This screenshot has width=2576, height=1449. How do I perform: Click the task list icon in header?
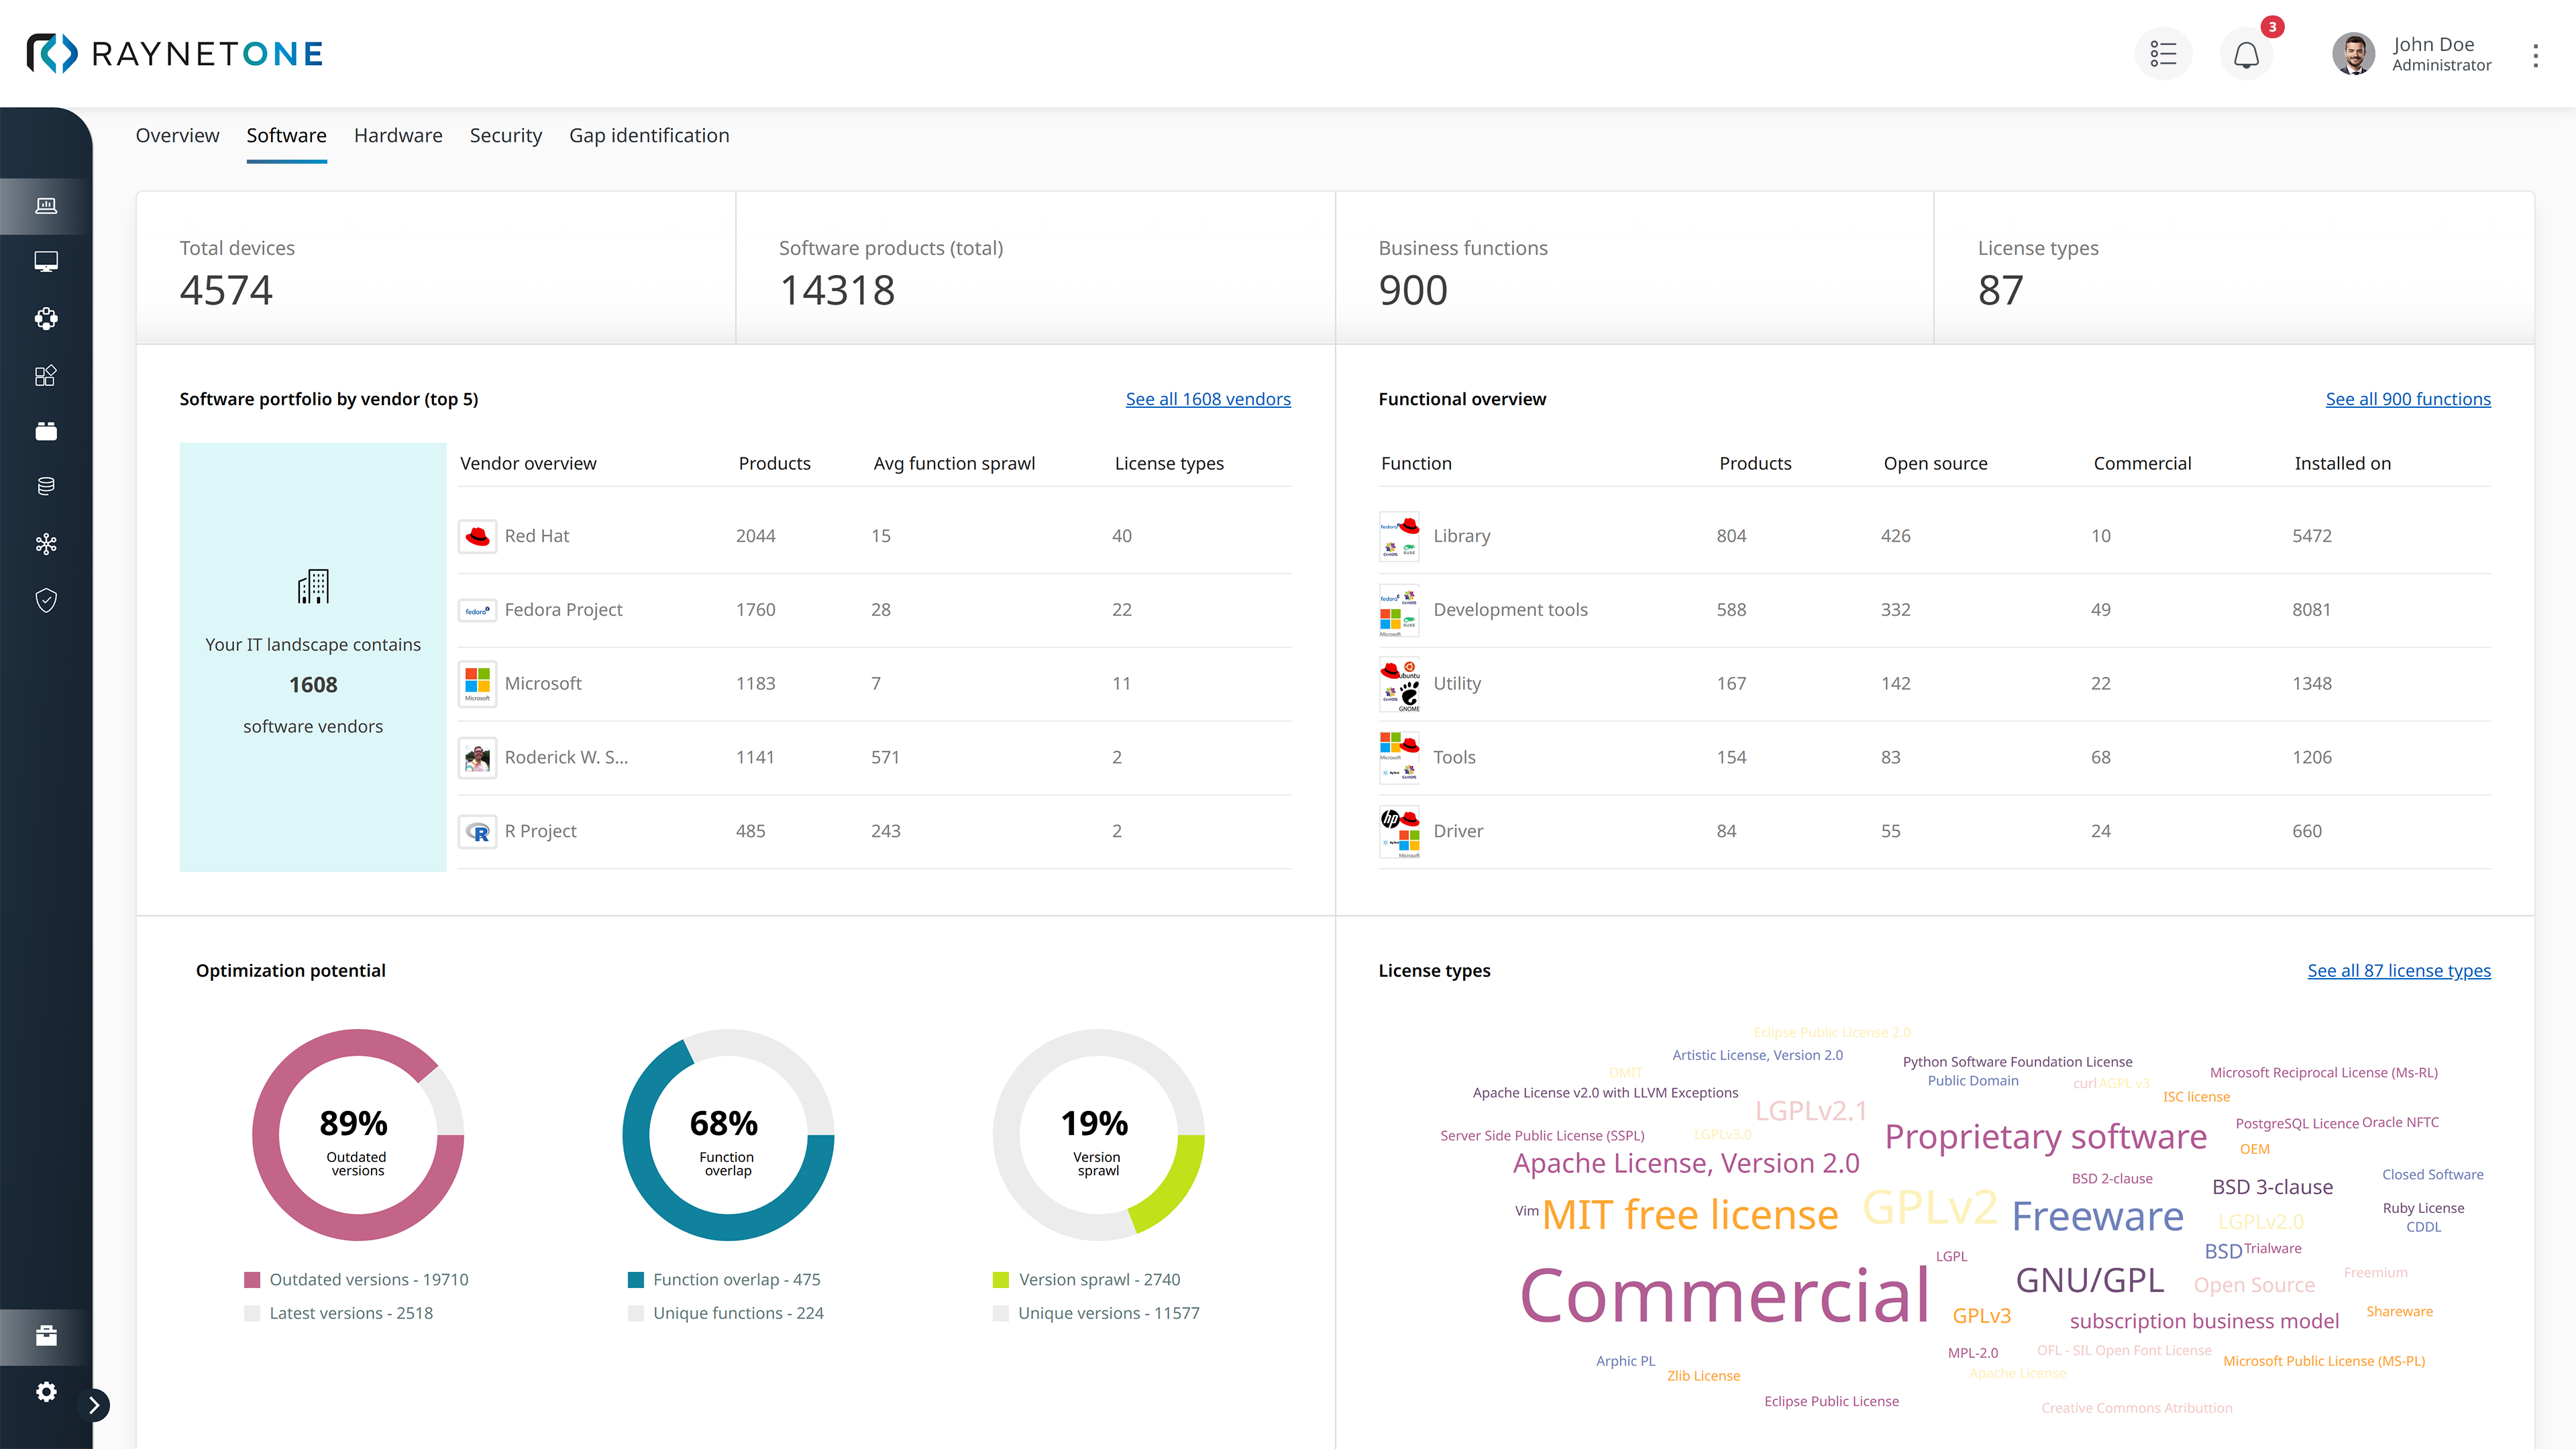click(x=2163, y=54)
